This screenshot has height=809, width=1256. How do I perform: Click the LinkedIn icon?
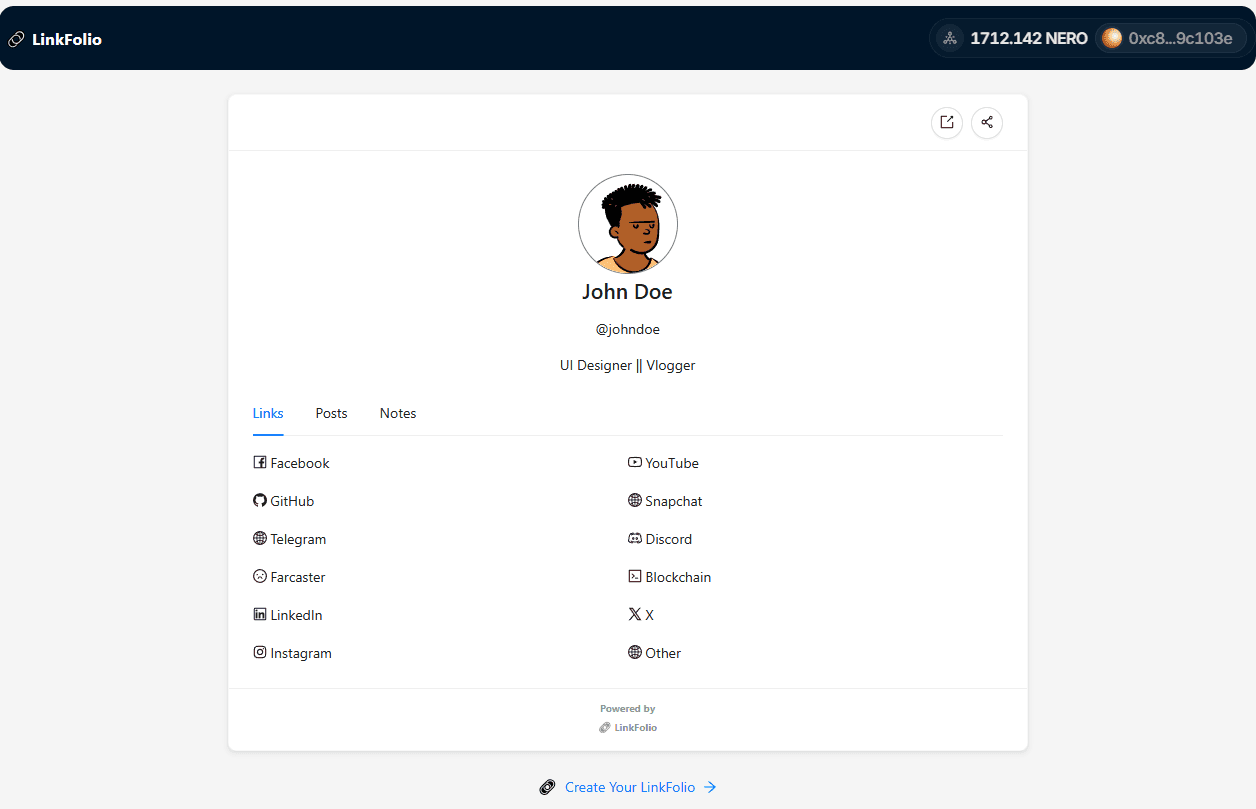click(x=260, y=615)
